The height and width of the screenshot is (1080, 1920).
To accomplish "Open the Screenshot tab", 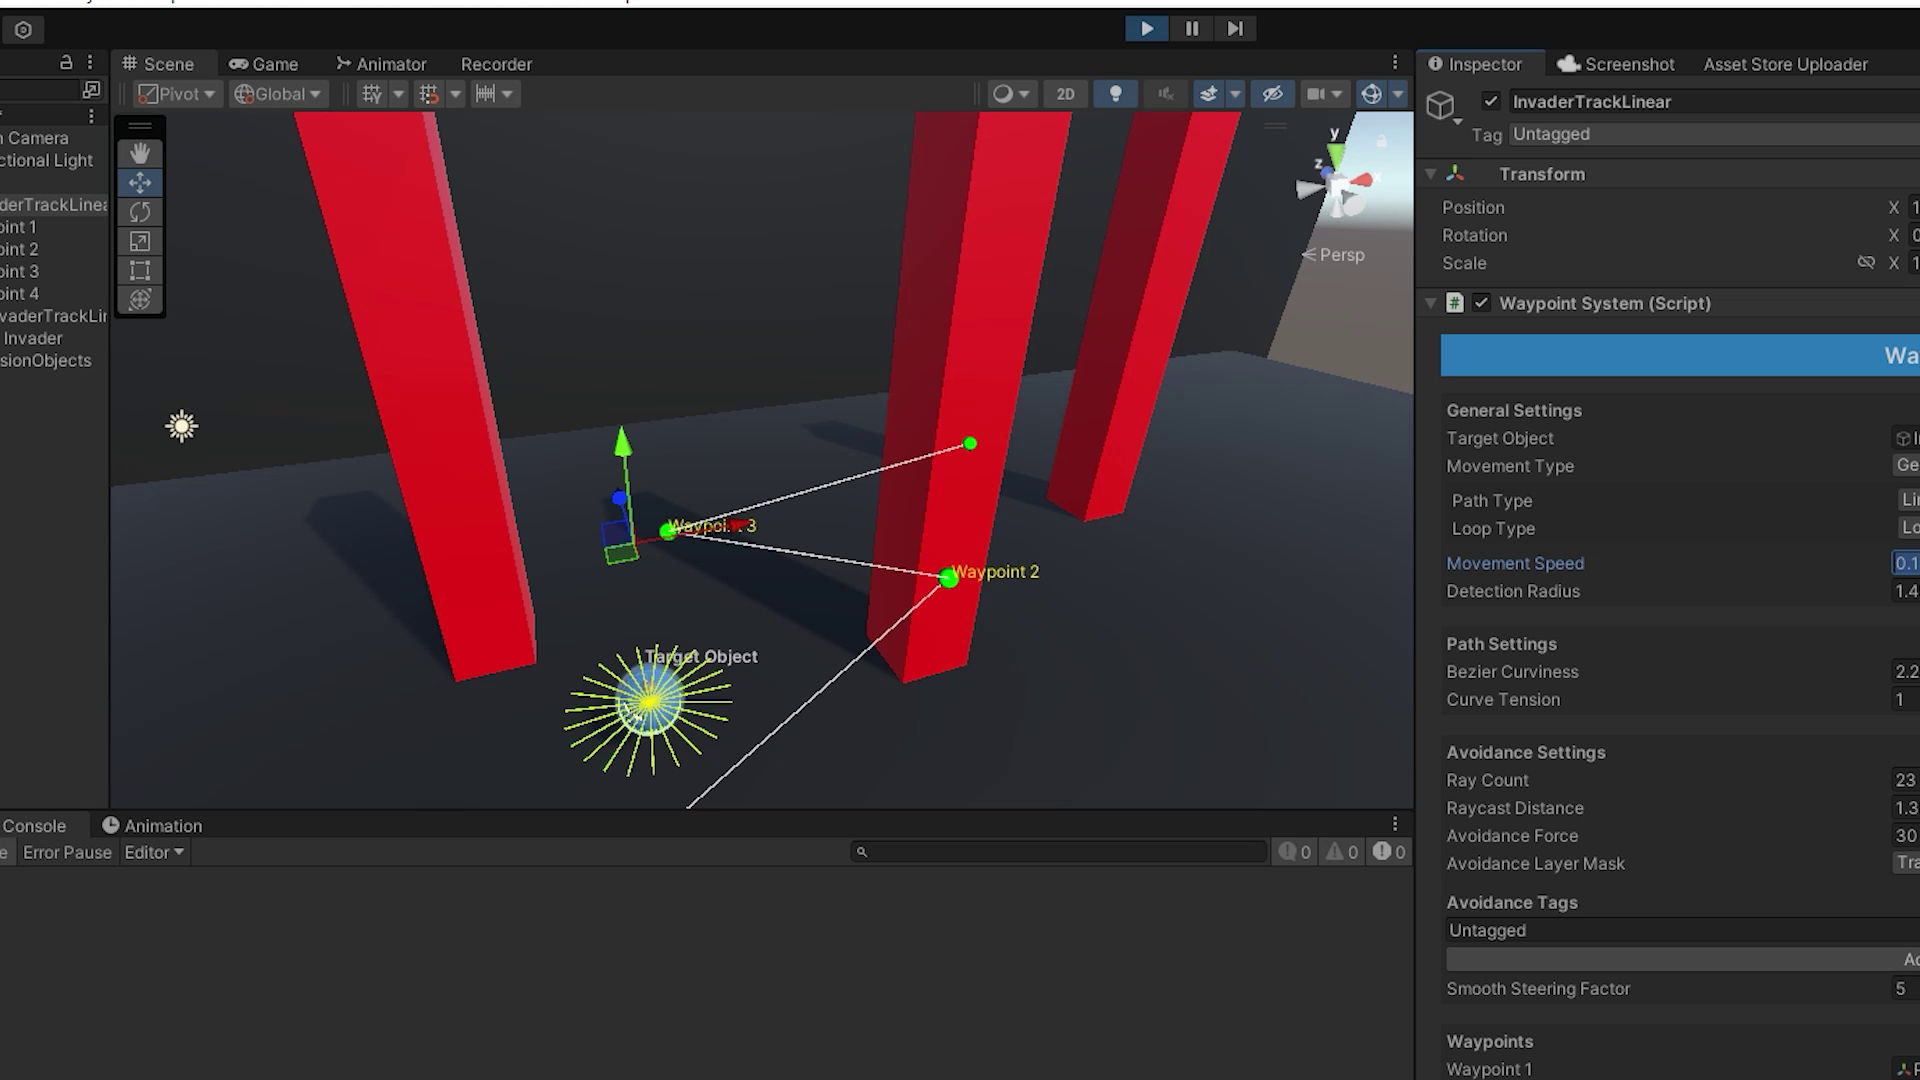I will pos(1616,64).
